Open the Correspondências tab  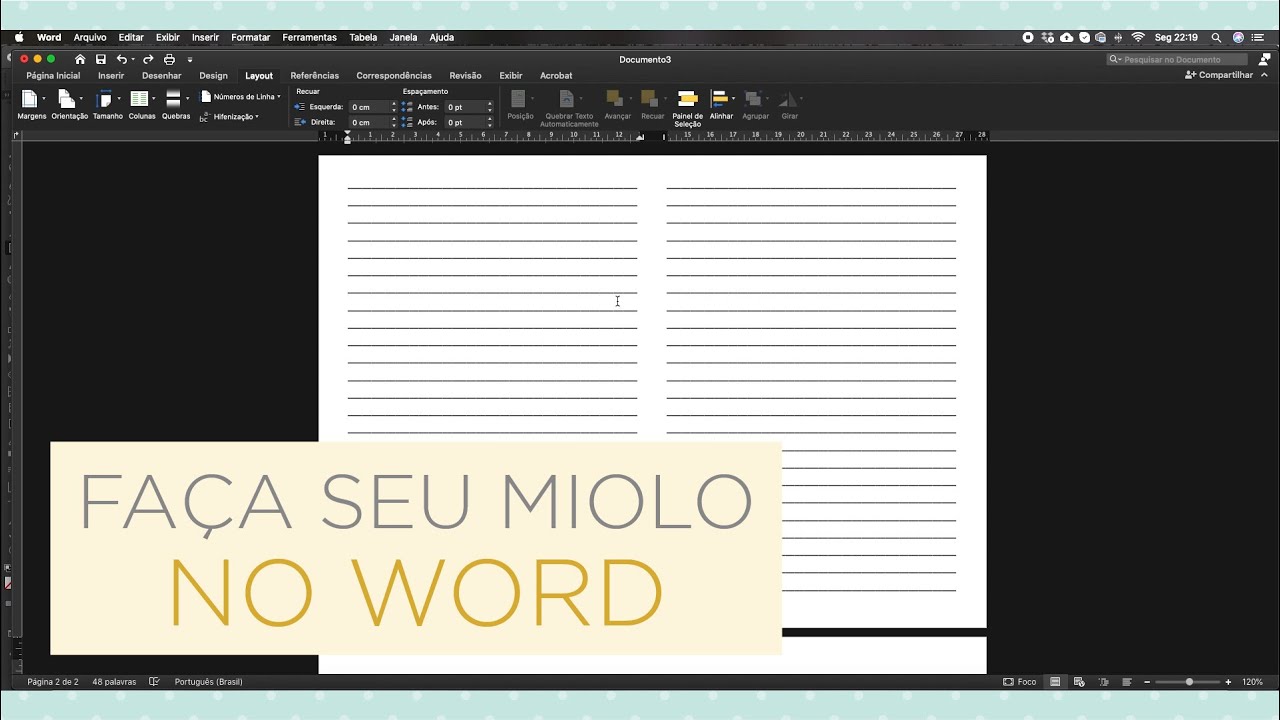point(394,76)
